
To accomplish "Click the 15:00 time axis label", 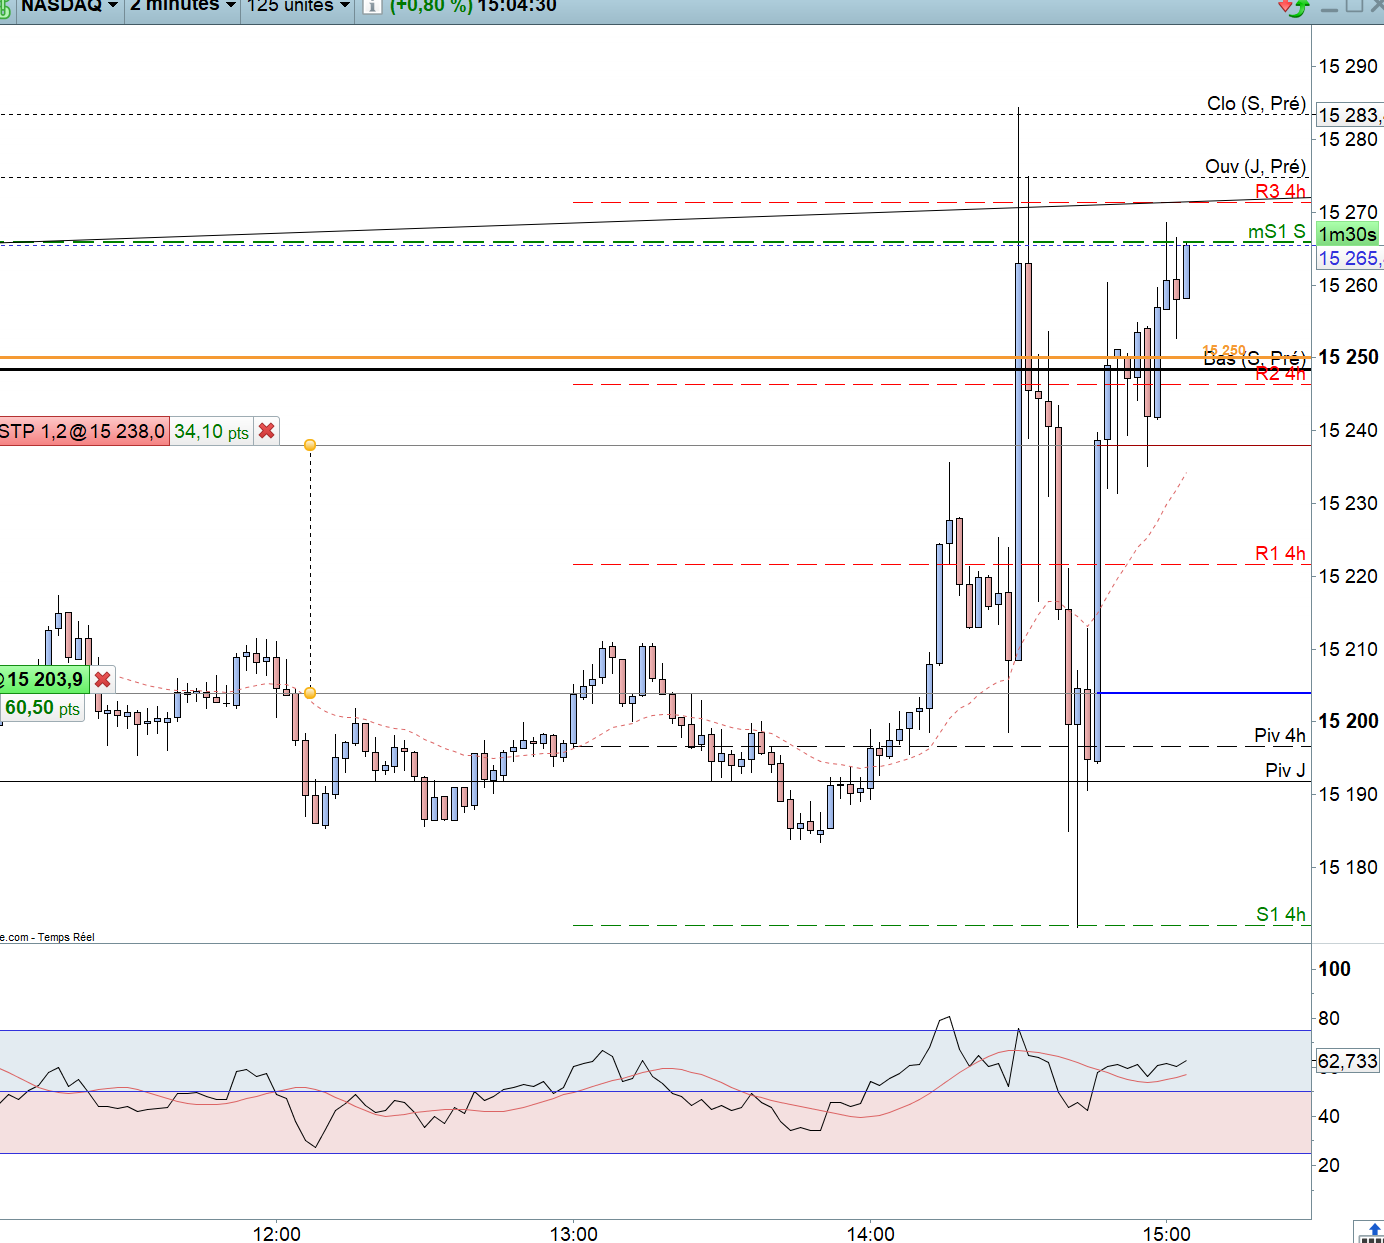I will point(1167,1234).
